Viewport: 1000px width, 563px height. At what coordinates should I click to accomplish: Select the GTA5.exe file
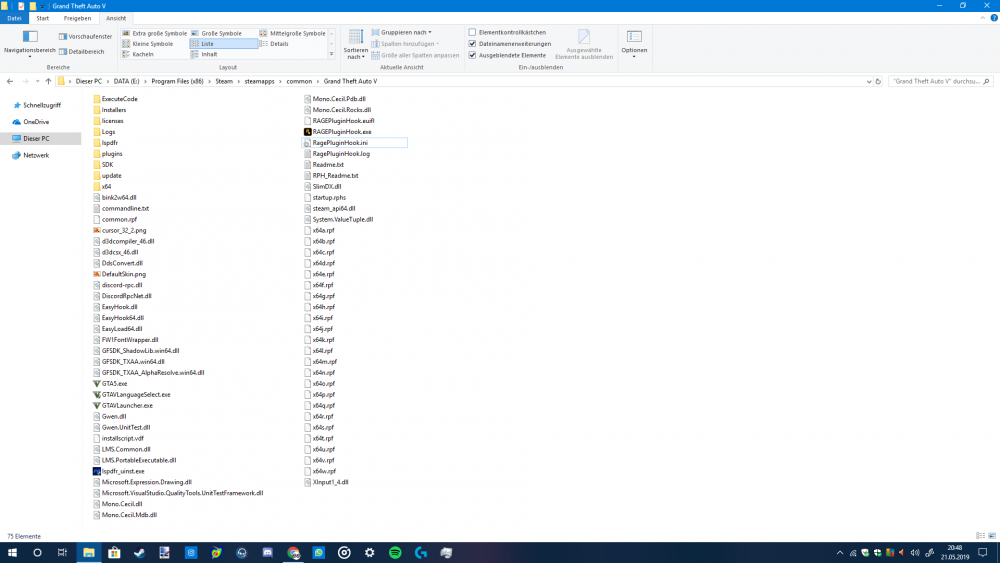(110, 384)
